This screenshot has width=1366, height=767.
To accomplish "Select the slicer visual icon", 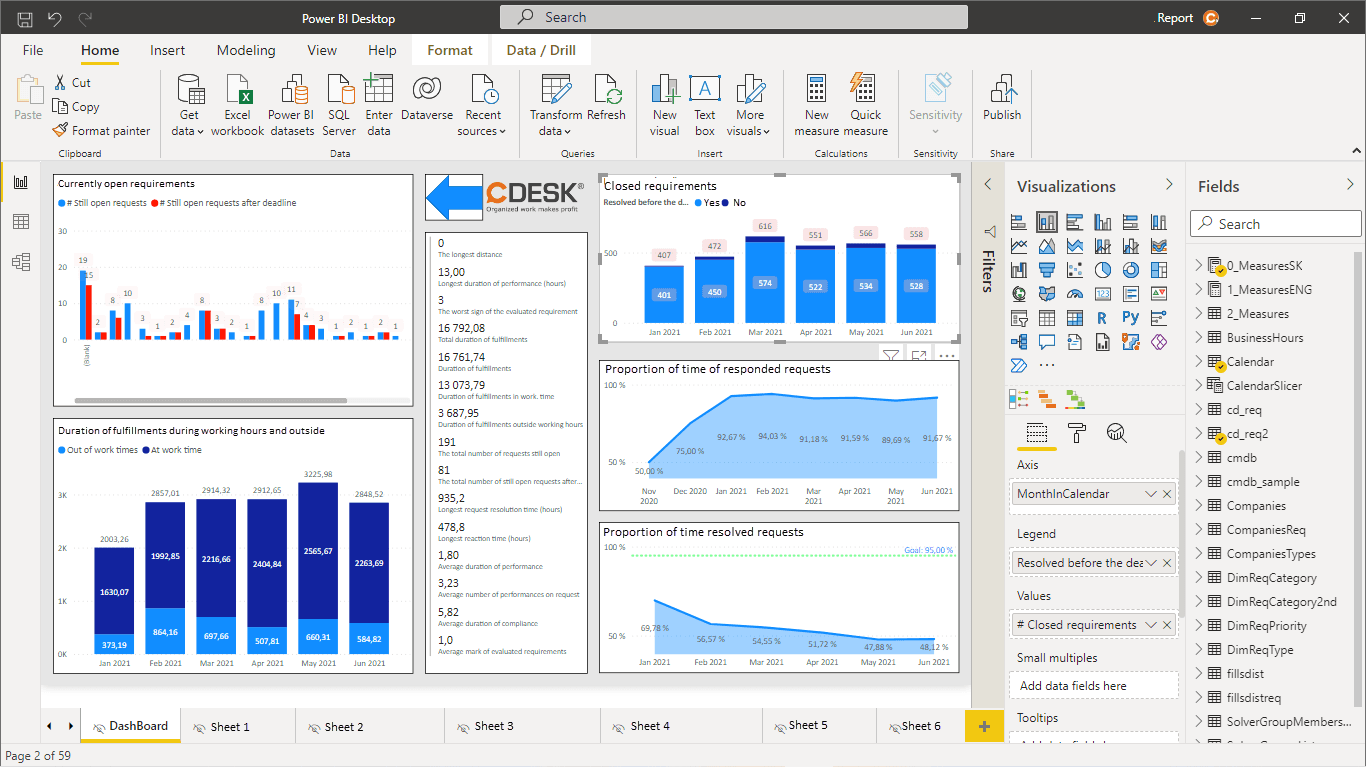I will (1018, 317).
